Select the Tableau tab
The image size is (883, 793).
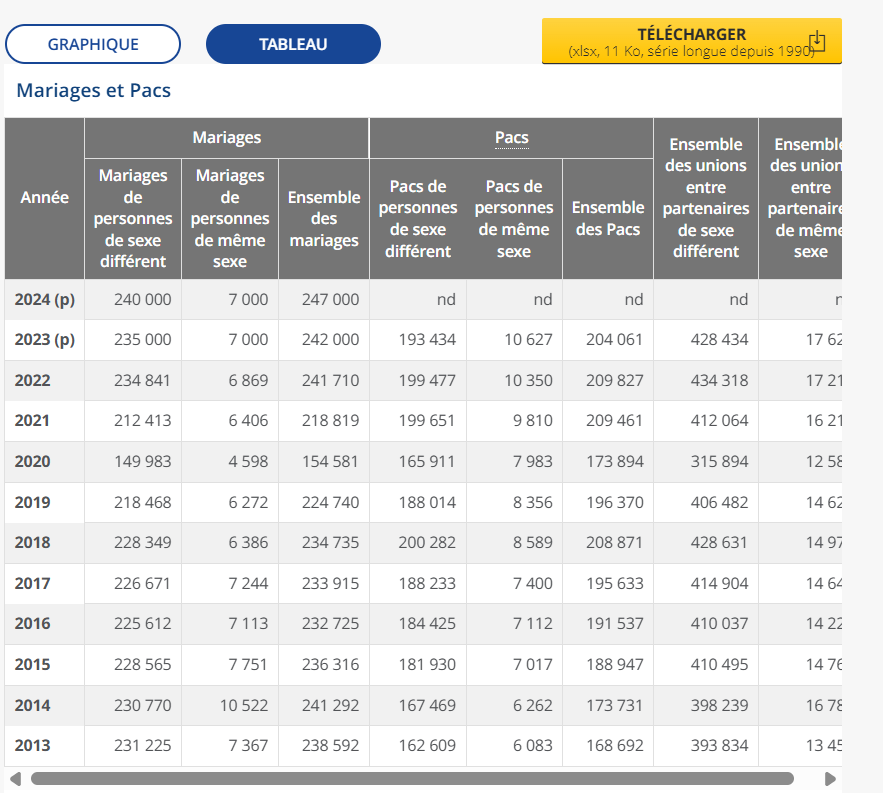pos(293,44)
